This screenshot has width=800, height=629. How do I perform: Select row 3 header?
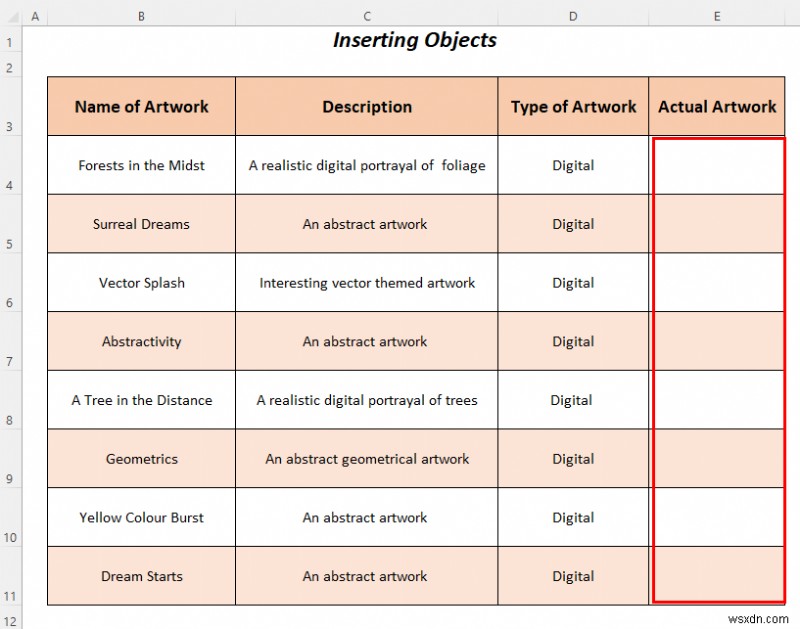click(x=10, y=106)
